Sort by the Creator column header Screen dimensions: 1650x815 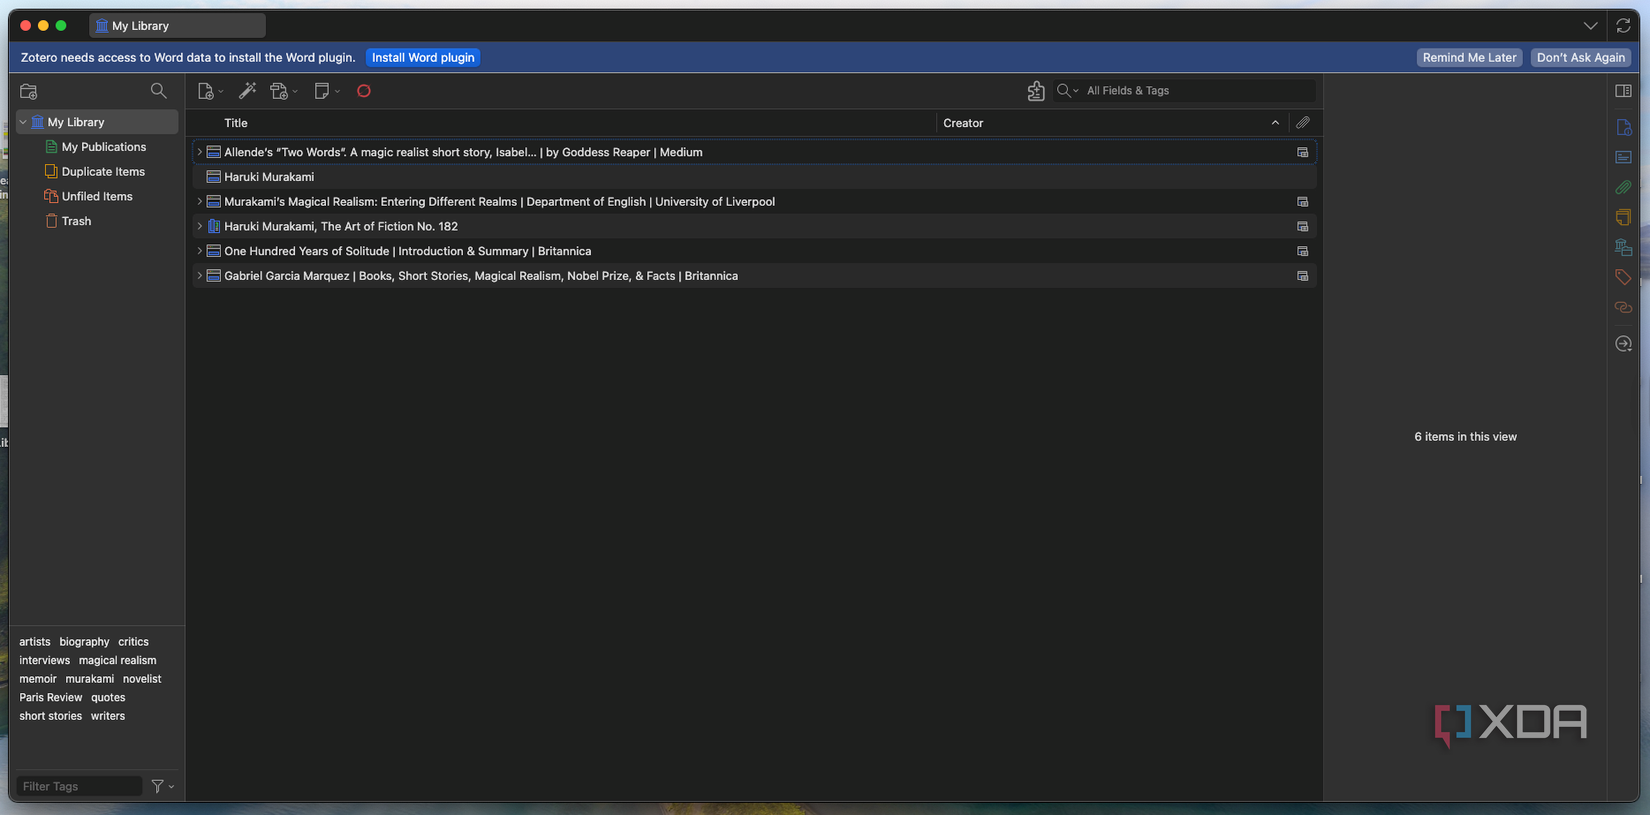tap(1112, 123)
